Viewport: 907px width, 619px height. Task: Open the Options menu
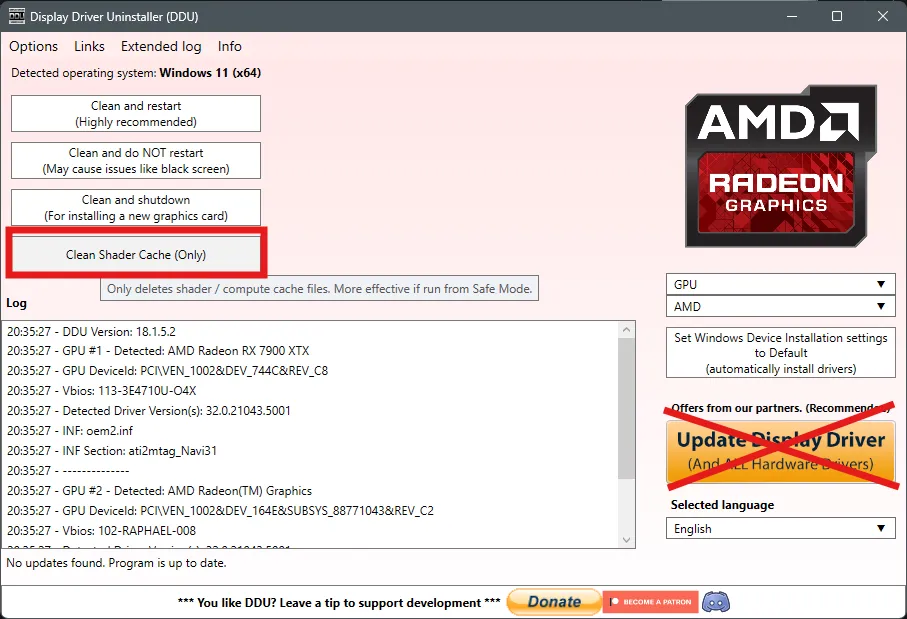pyautogui.click(x=34, y=46)
